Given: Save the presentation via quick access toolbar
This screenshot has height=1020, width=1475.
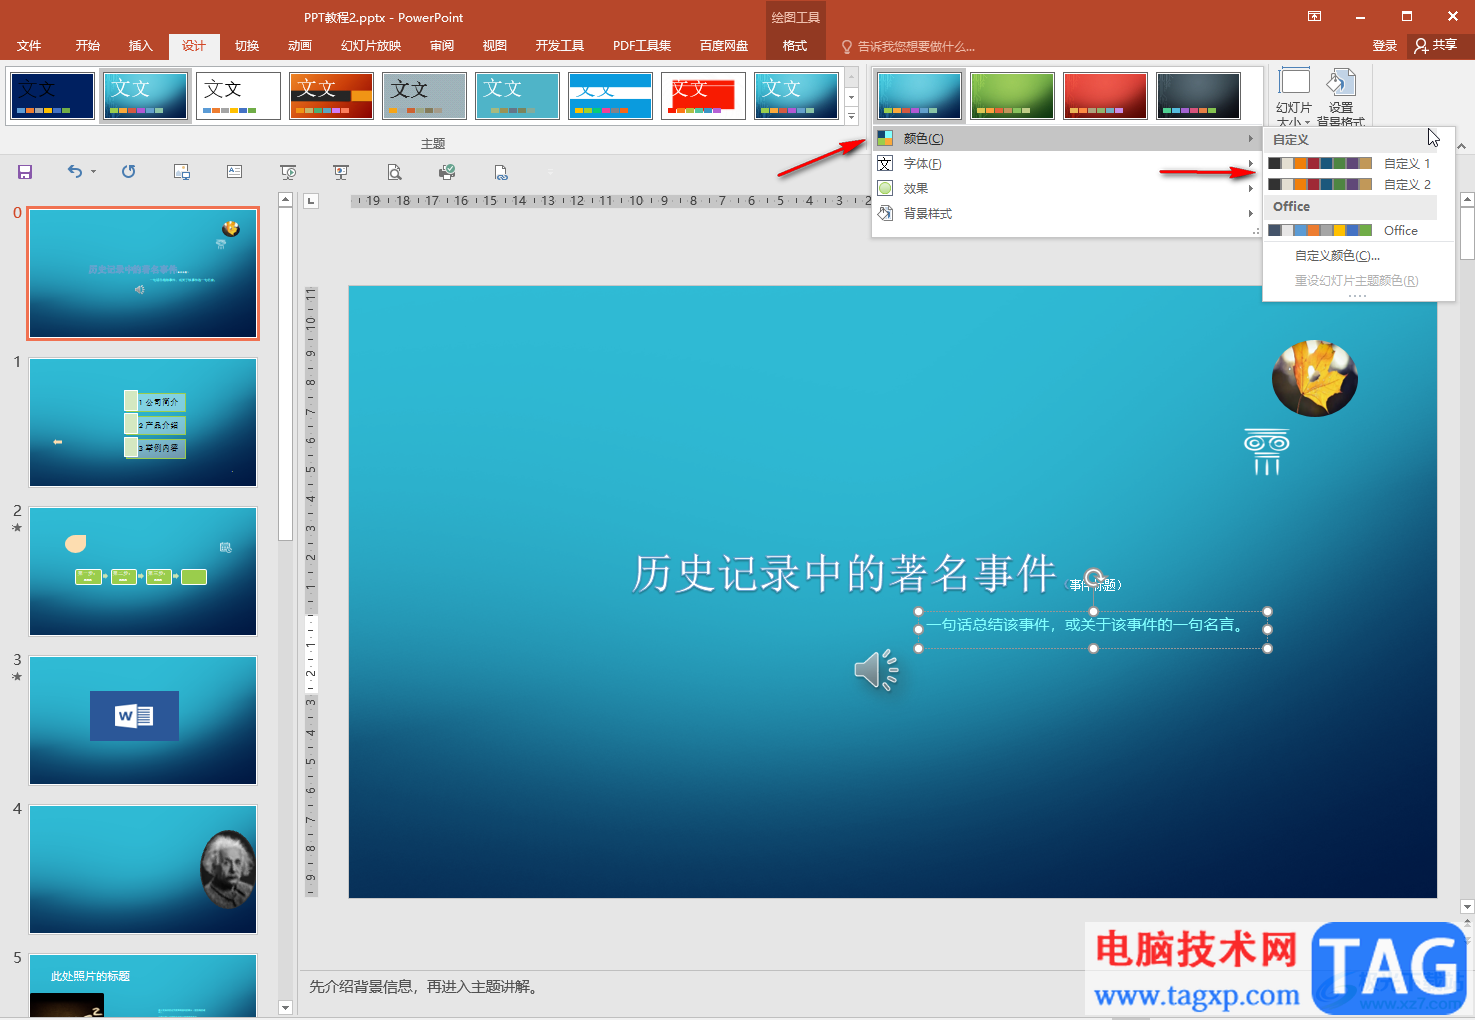Looking at the screenshot, I should coord(25,172).
